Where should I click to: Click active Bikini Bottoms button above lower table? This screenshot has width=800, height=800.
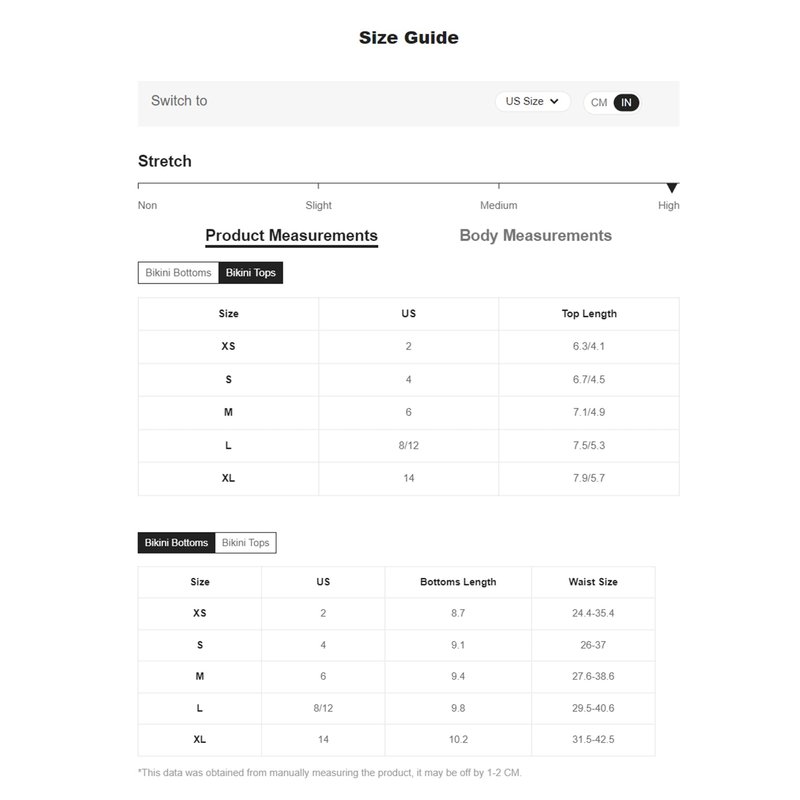point(176,542)
